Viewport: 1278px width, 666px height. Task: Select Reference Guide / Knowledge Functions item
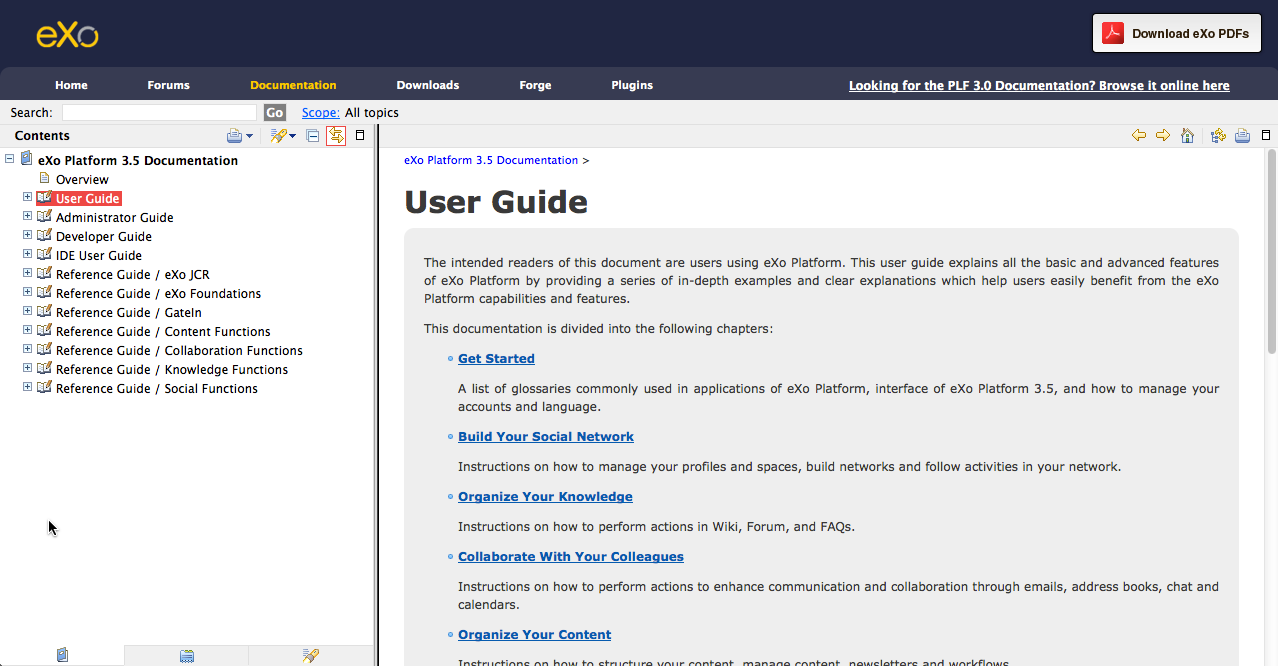click(x=172, y=369)
